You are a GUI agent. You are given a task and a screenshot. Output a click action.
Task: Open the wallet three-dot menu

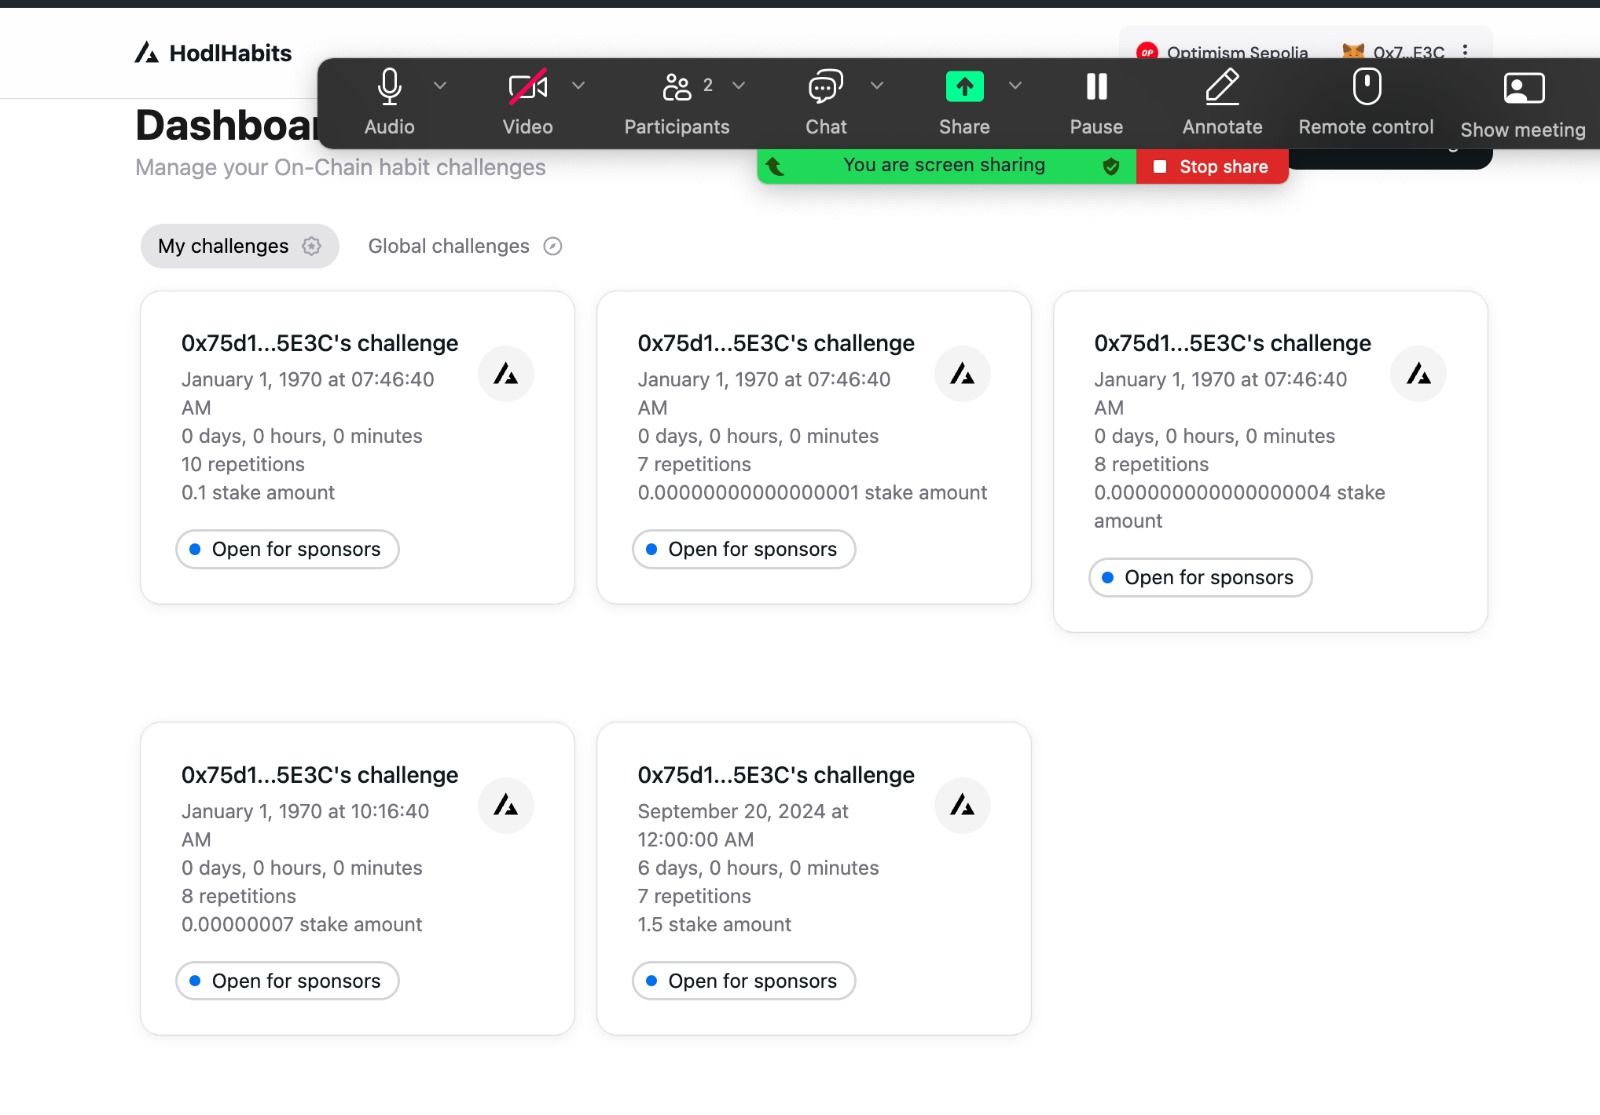coord(1465,51)
